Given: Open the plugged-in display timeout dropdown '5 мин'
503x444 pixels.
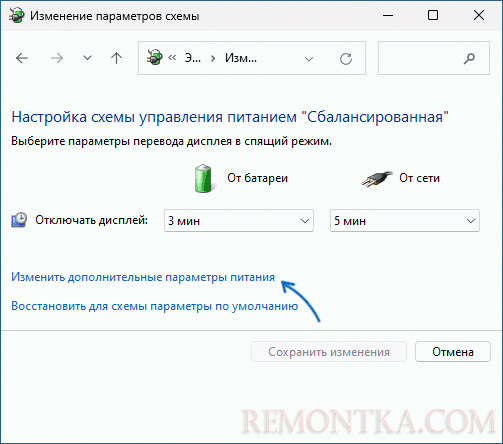Looking at the screenshot, I should click(x=405, y=221).
